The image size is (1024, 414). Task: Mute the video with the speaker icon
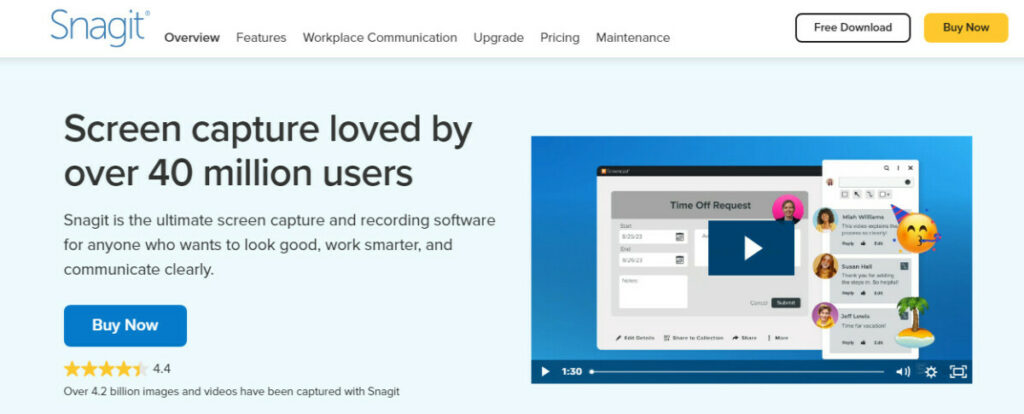[903, 372]
